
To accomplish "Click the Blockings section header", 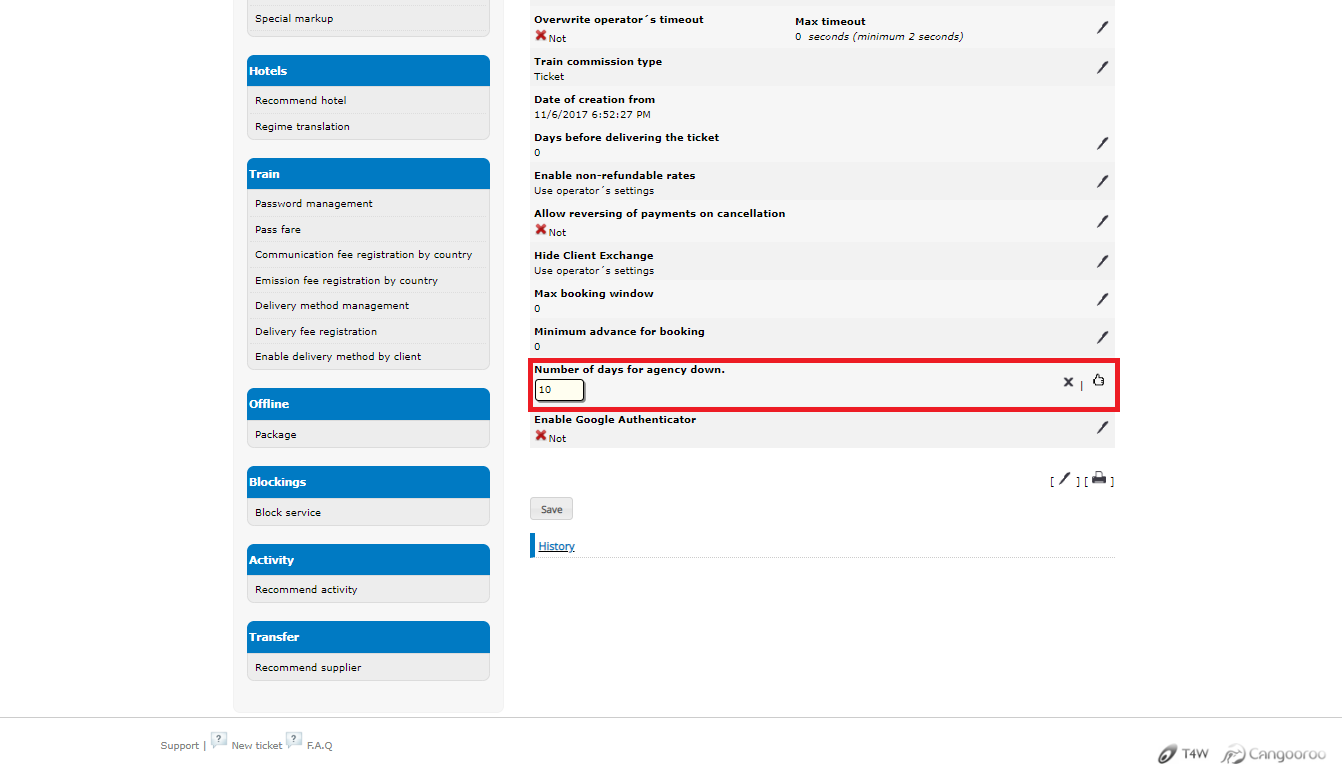I will click(x=368, y=482).
